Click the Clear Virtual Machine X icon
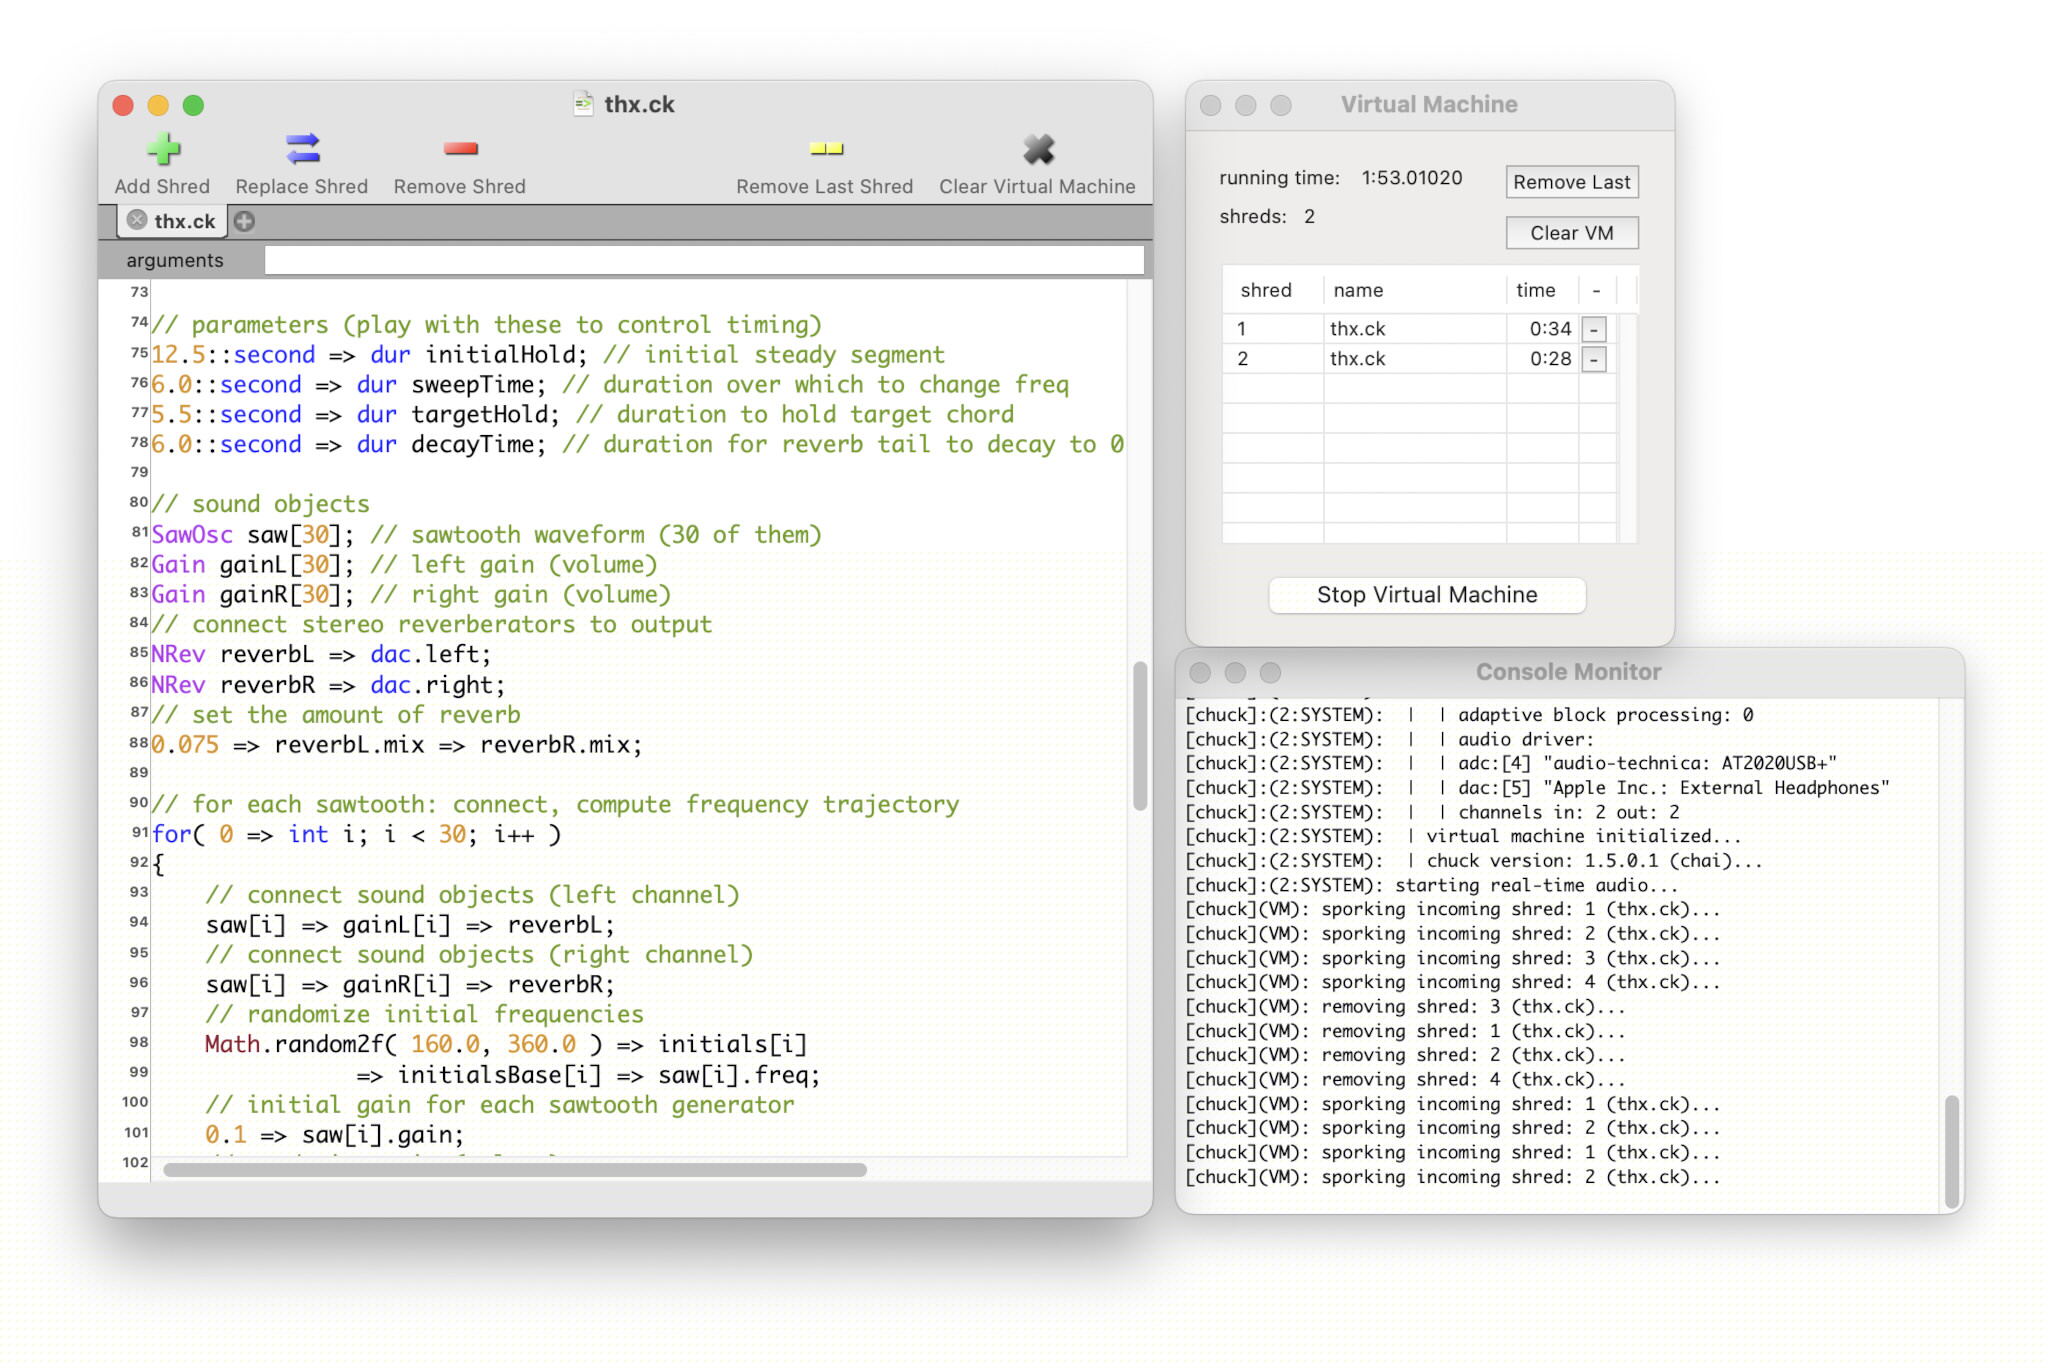This screenshot has width=2048, height=1365. (x=1038, y=150)
